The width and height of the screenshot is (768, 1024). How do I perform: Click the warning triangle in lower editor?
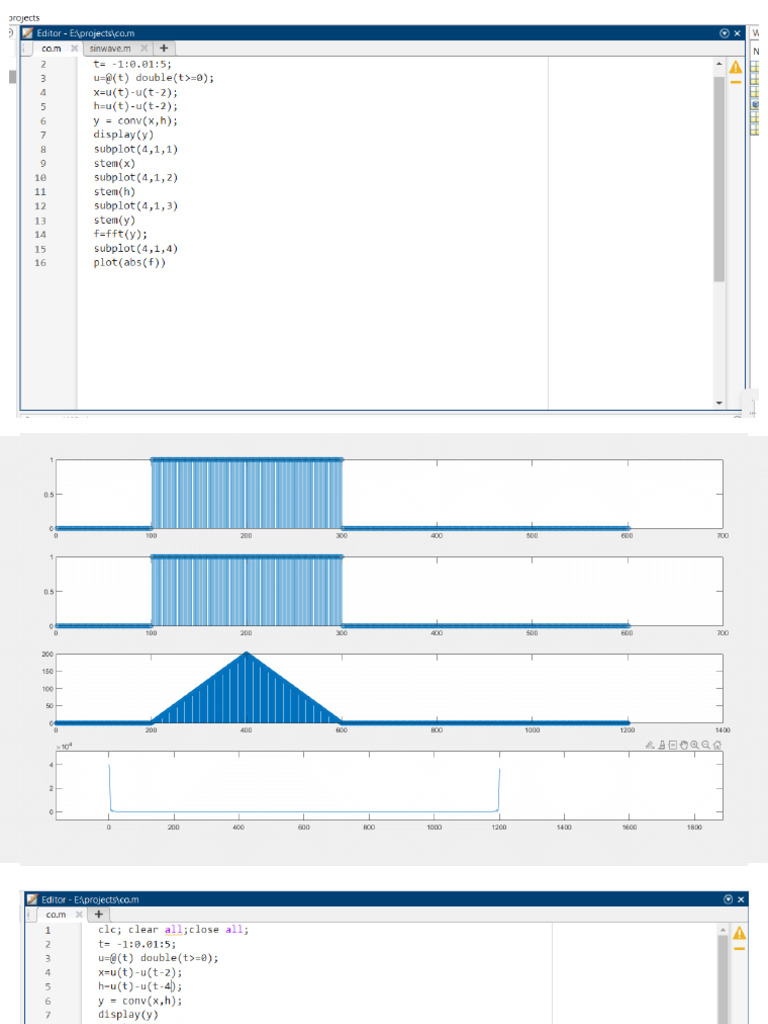click(x=740, y=932)
